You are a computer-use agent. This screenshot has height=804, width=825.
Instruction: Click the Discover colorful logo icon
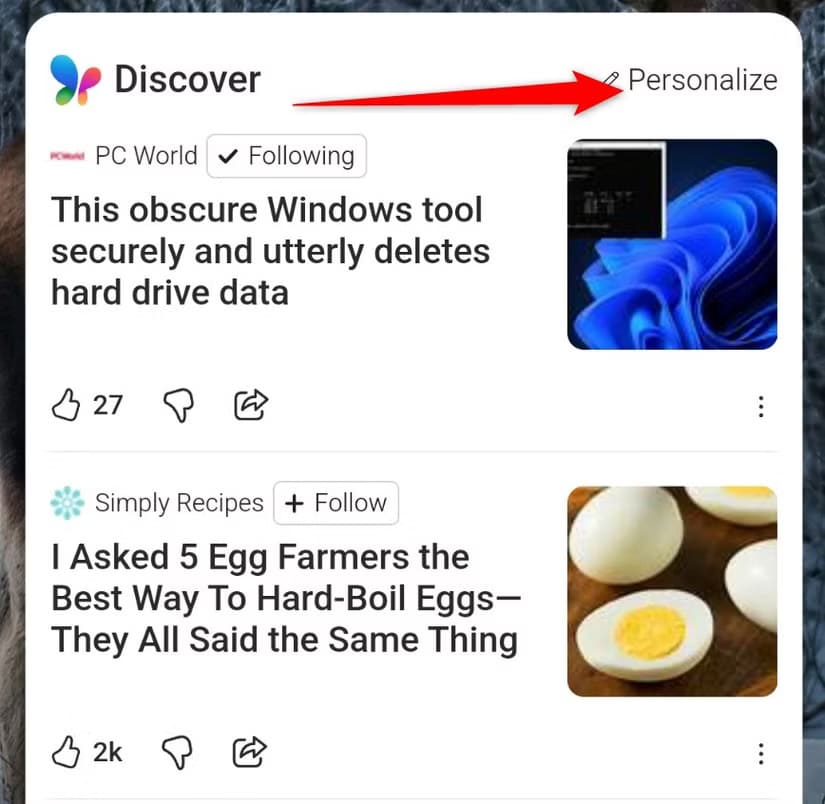tap(76, 80)
